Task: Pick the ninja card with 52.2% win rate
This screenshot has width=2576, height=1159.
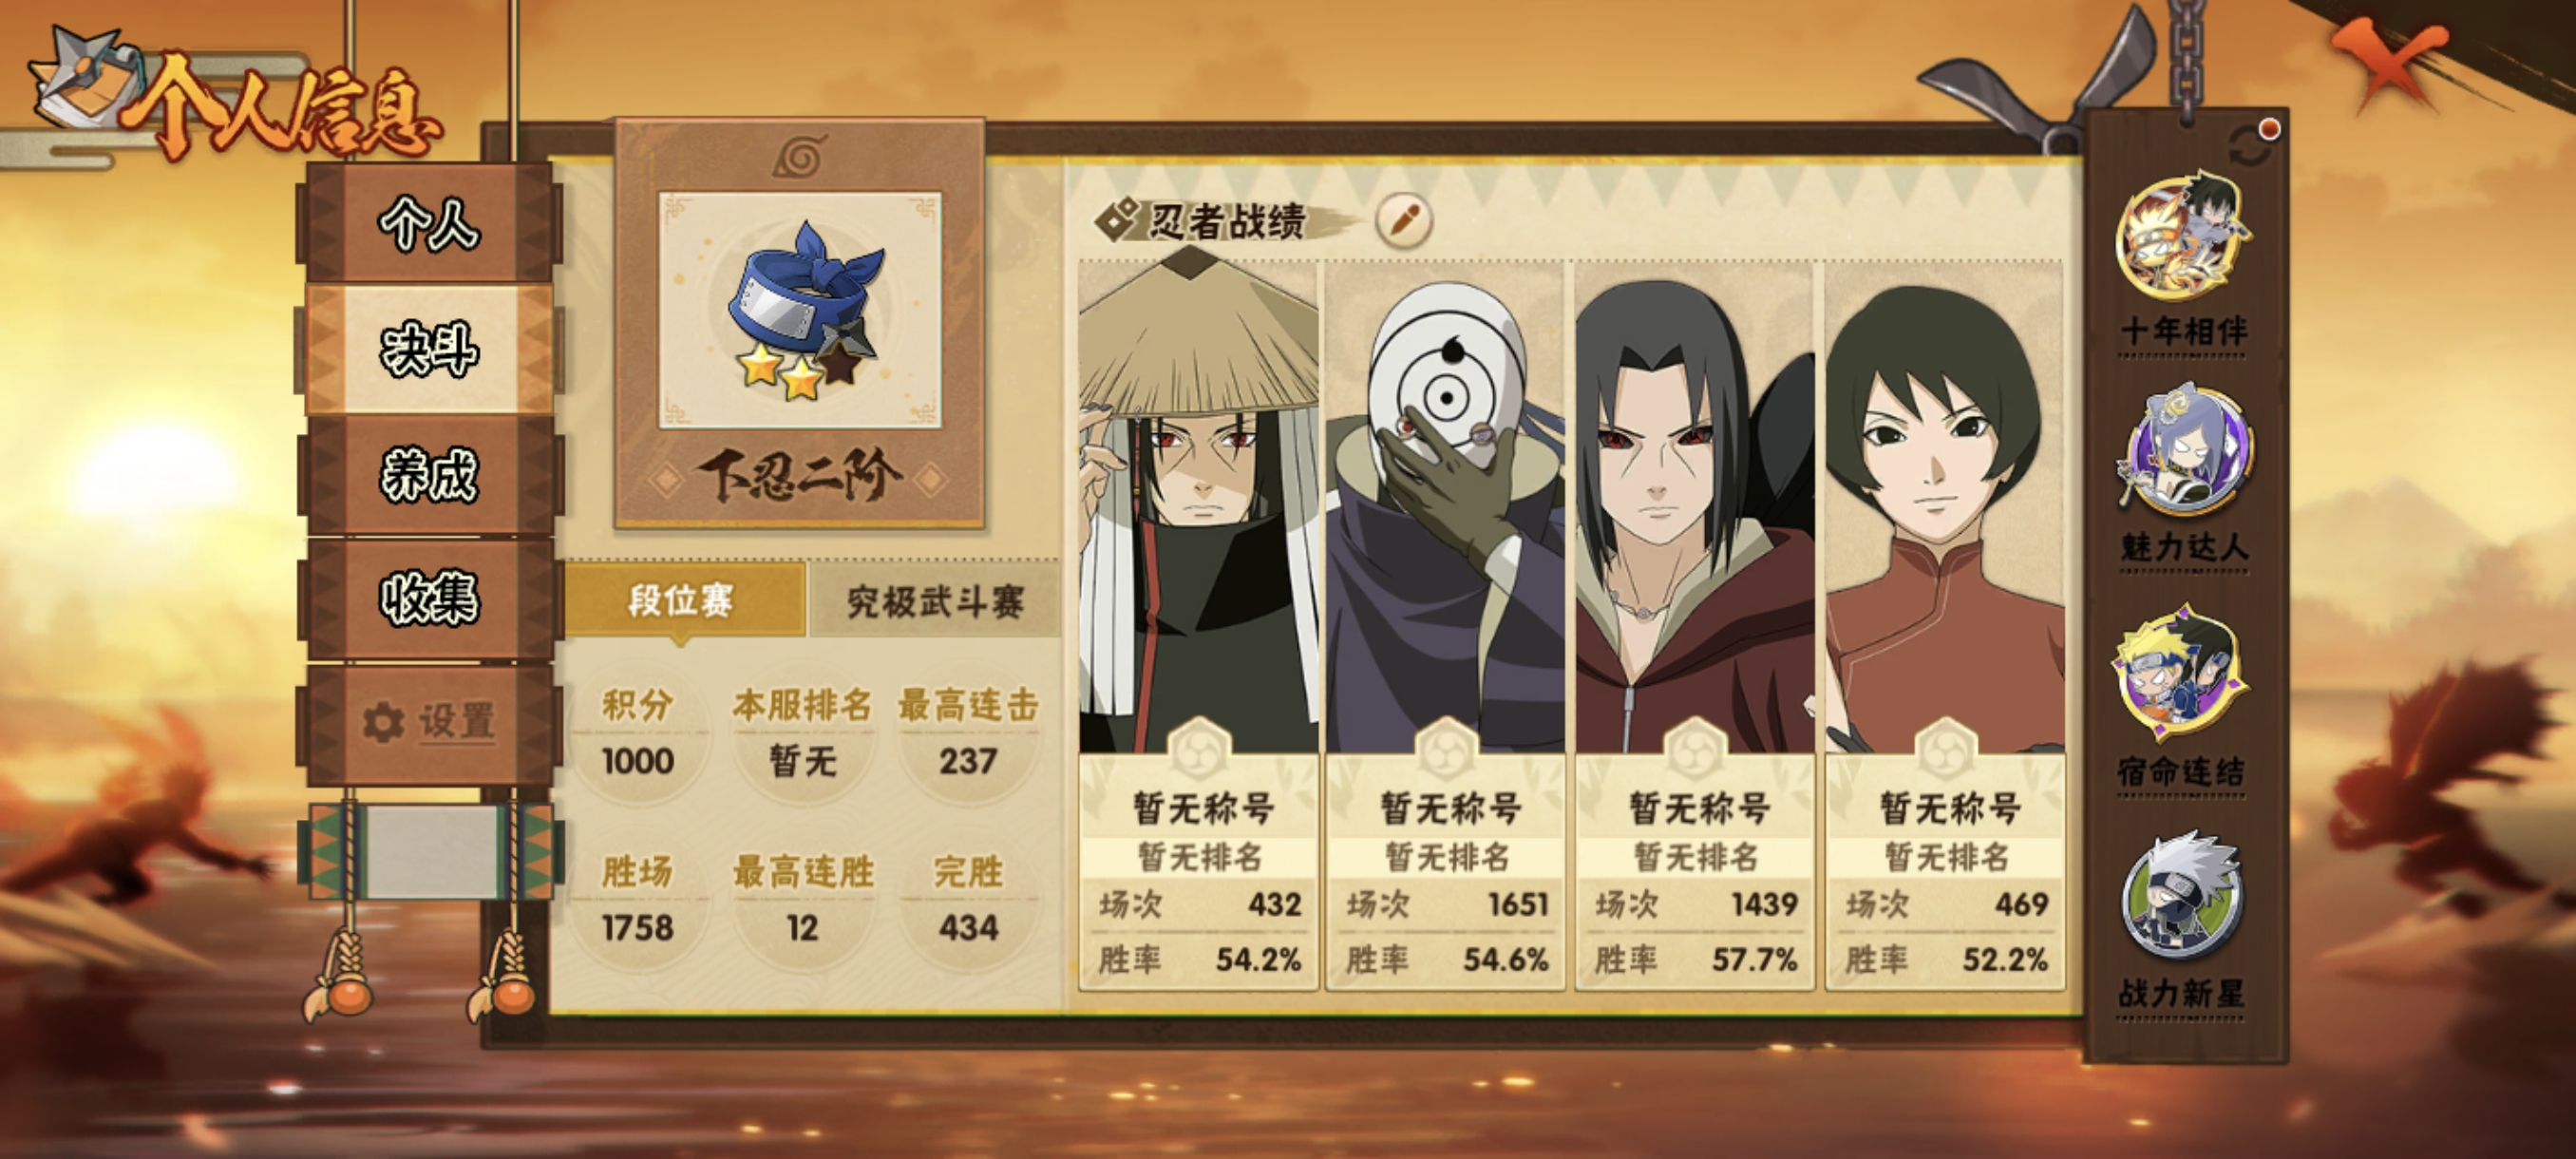Action: 1945,625
